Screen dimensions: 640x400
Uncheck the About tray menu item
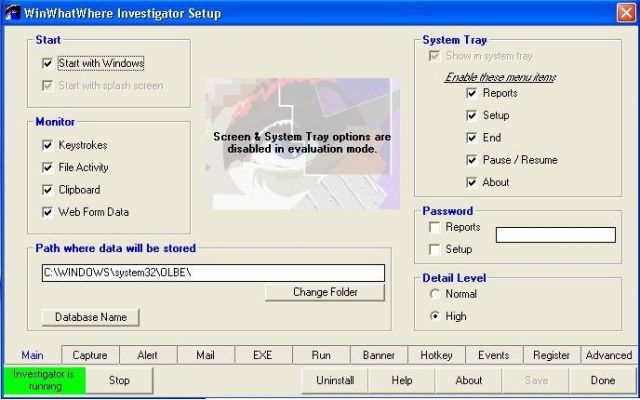pyautogui.click(x=472, y=182)
